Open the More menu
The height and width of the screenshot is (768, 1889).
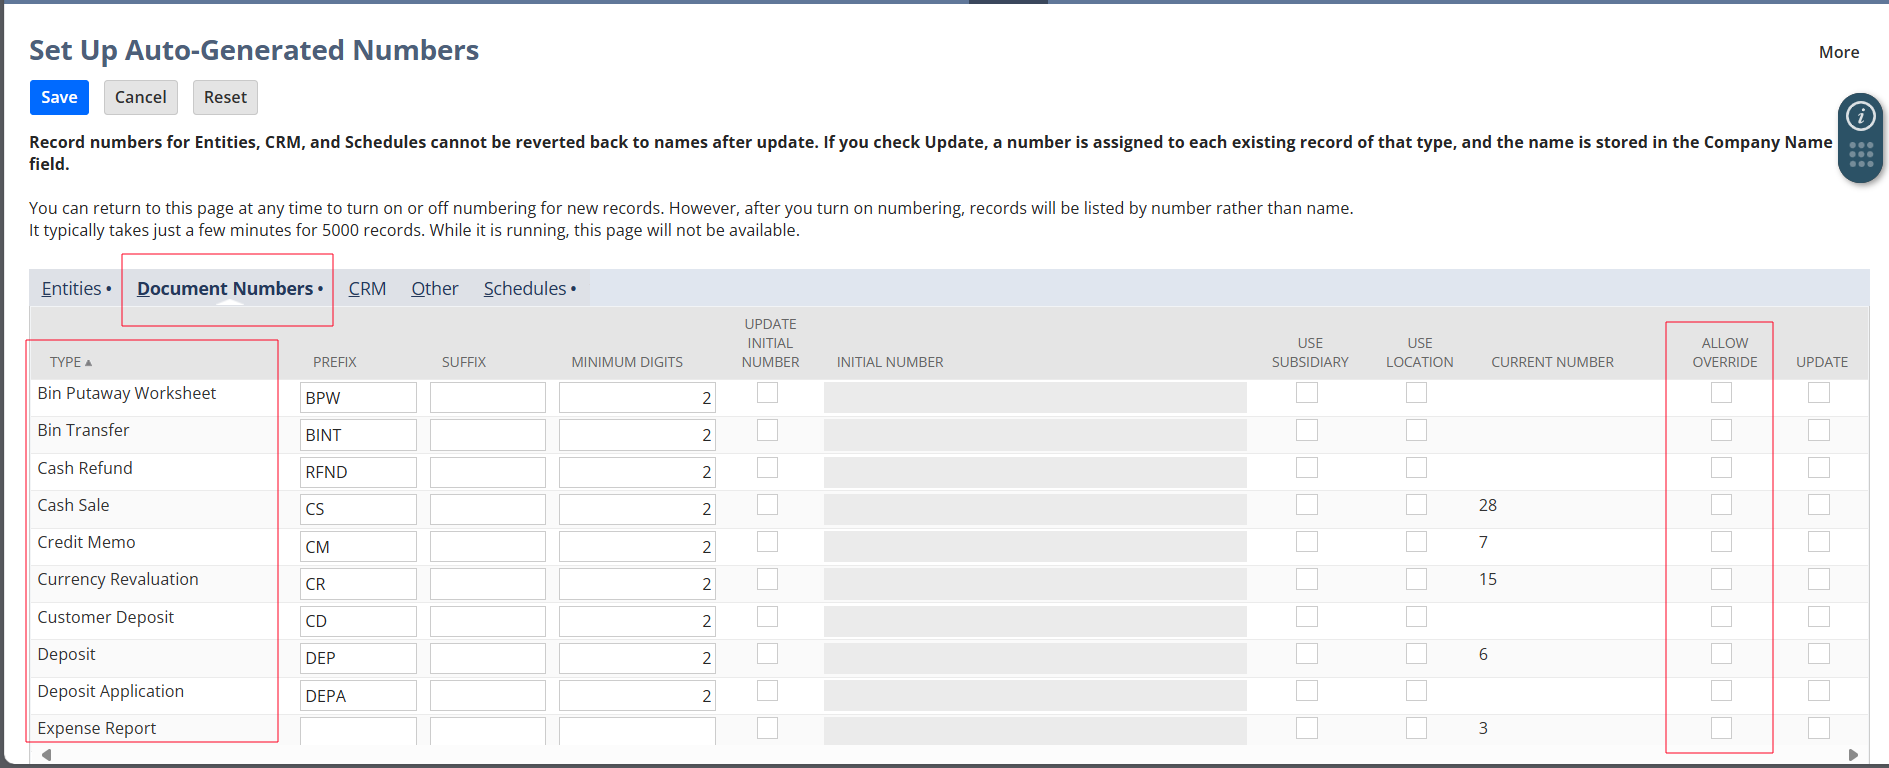pos(1838,52)
